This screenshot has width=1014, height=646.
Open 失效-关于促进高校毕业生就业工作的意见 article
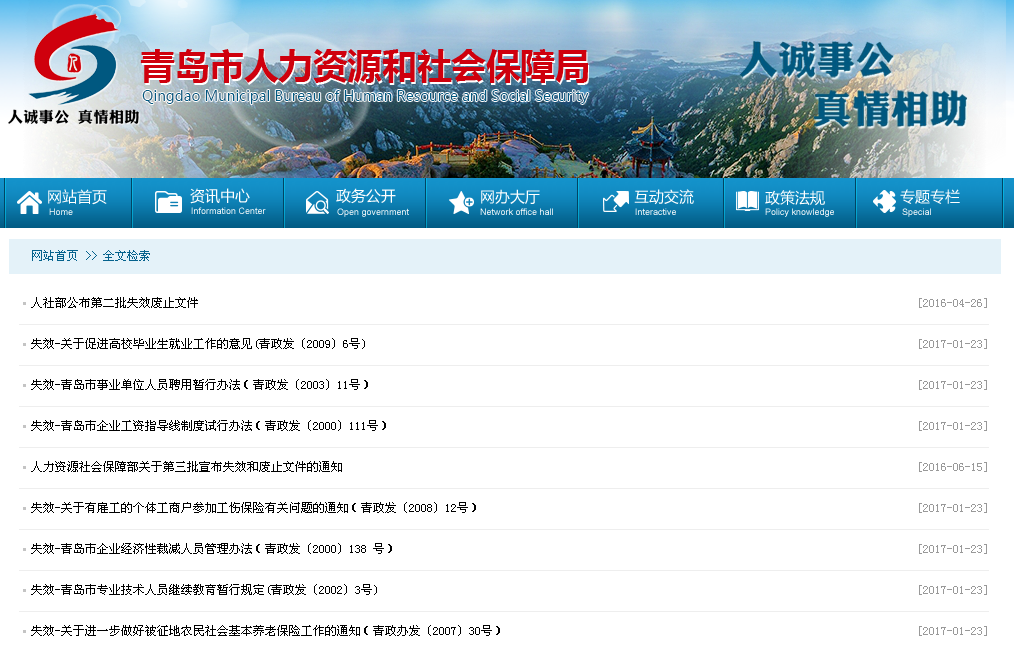click(198, 344)
